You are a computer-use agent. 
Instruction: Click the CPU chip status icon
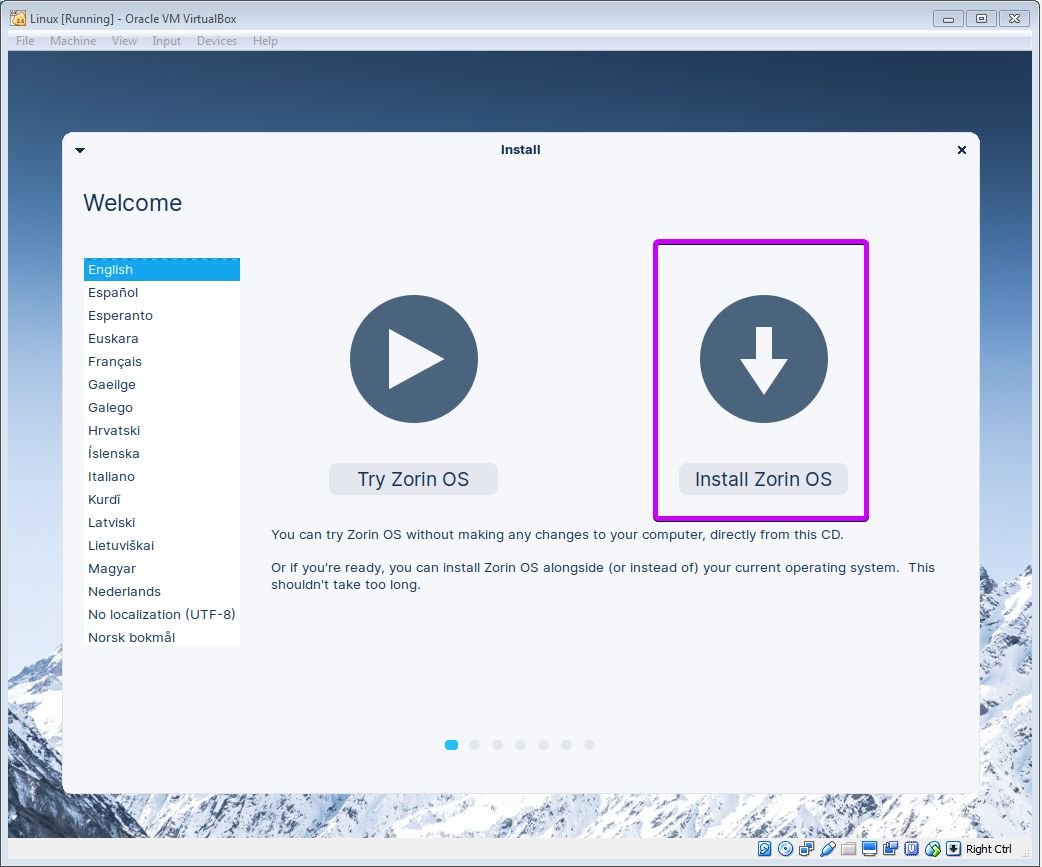coord(912,848)
